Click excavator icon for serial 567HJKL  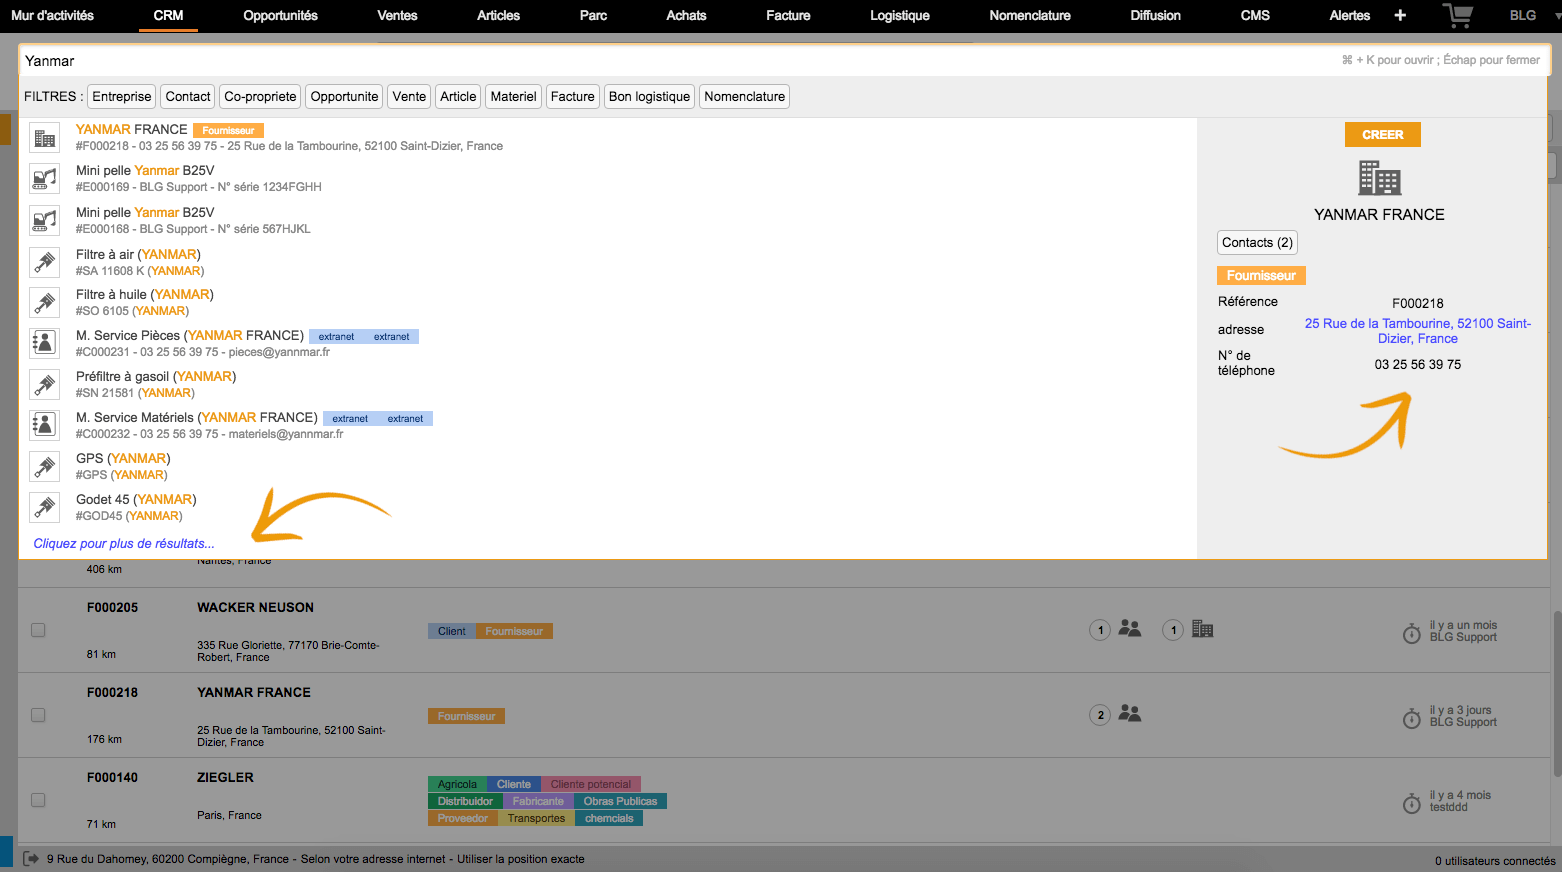(x=44, y=221)
